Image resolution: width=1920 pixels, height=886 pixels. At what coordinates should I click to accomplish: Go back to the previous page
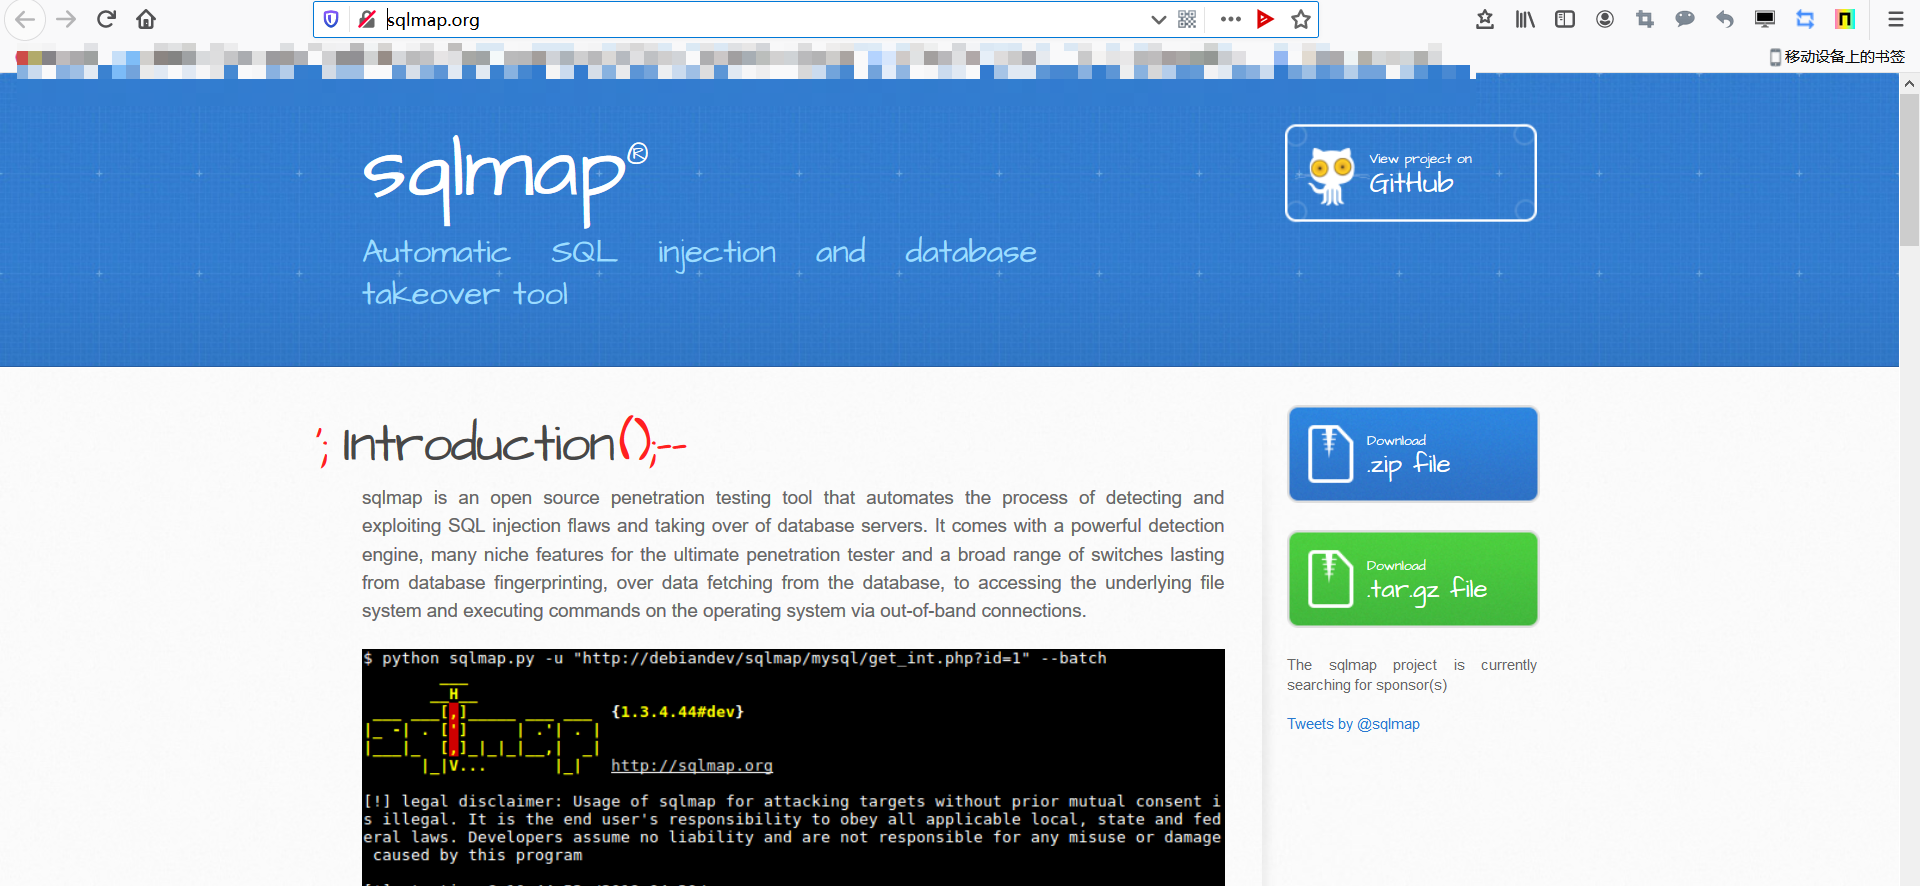pos(25,19)
